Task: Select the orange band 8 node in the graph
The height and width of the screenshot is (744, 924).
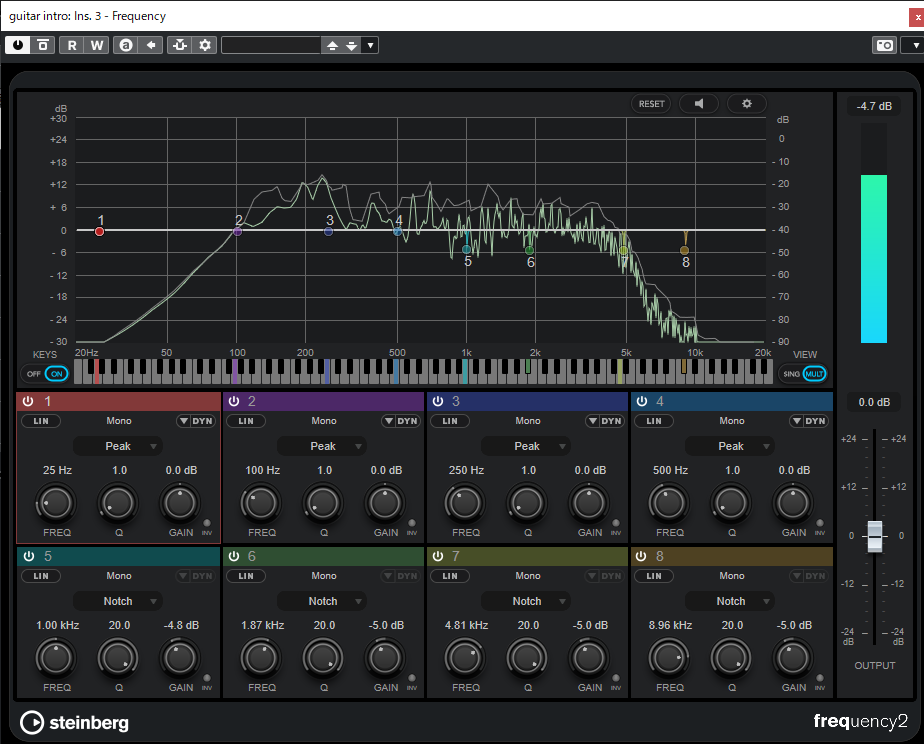Action: (684, 250)
